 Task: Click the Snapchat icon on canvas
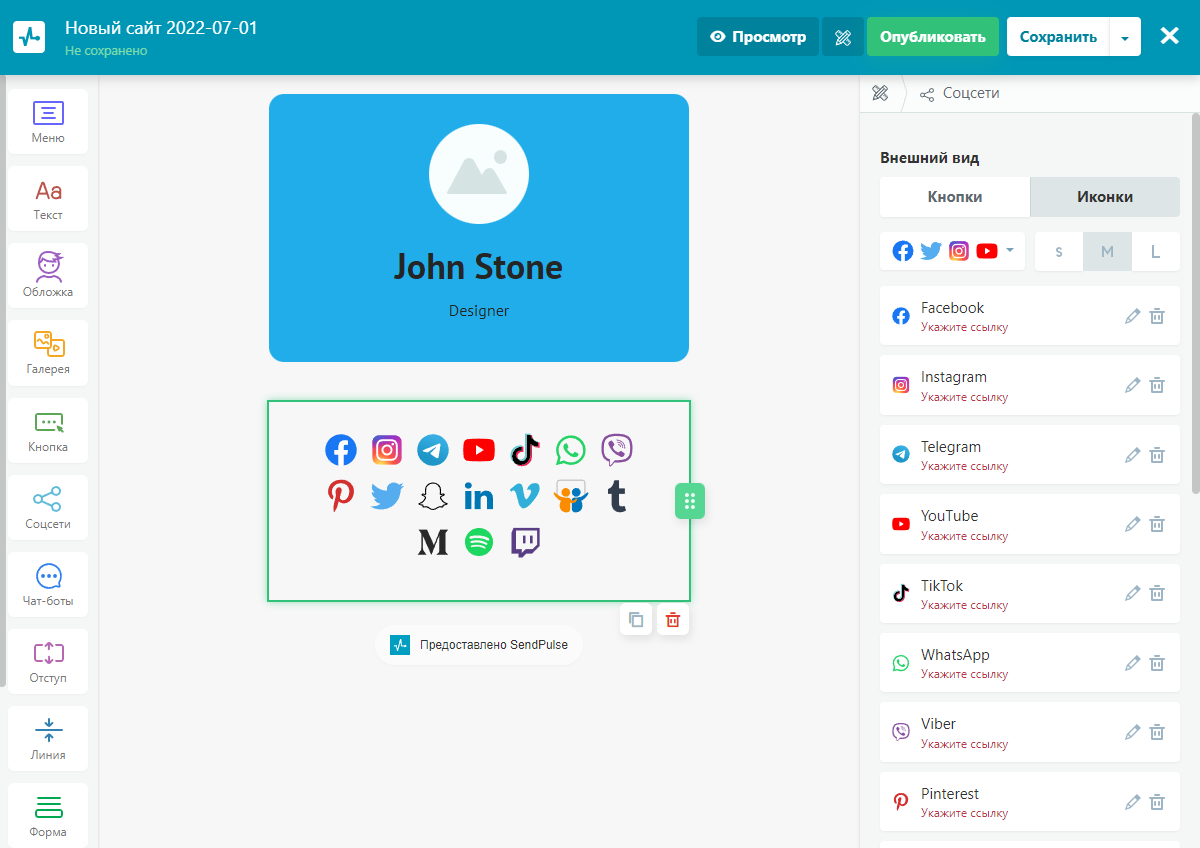433,496
